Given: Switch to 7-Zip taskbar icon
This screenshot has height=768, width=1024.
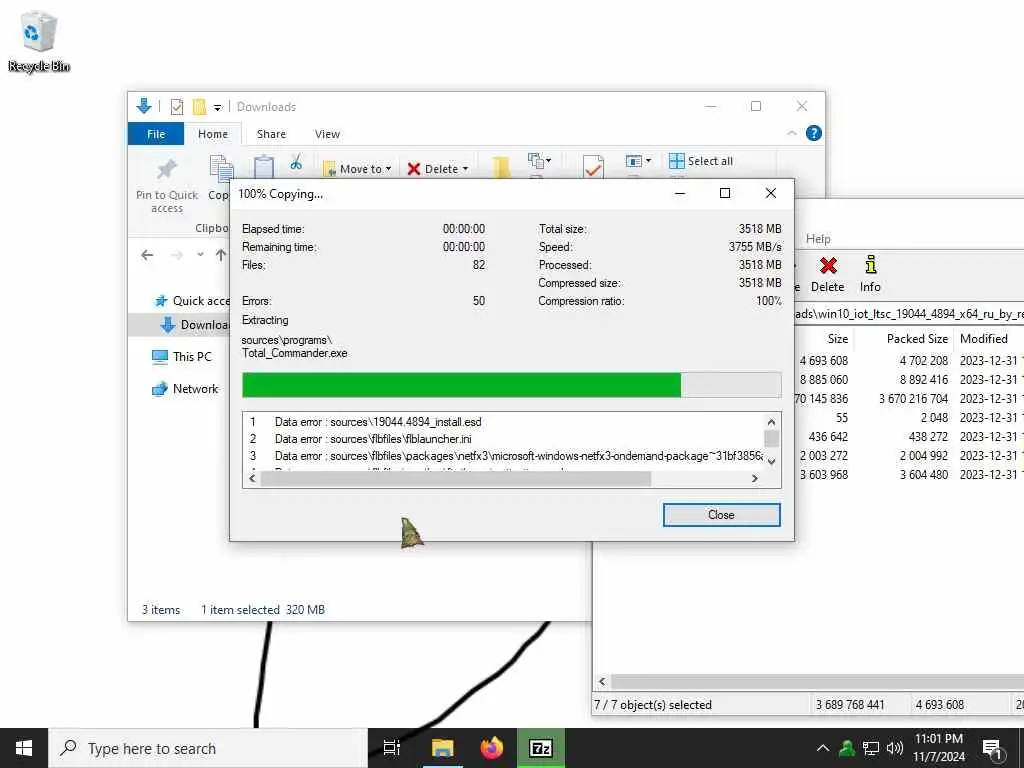Looking at the screenshot, I should (x=541, y=748).
